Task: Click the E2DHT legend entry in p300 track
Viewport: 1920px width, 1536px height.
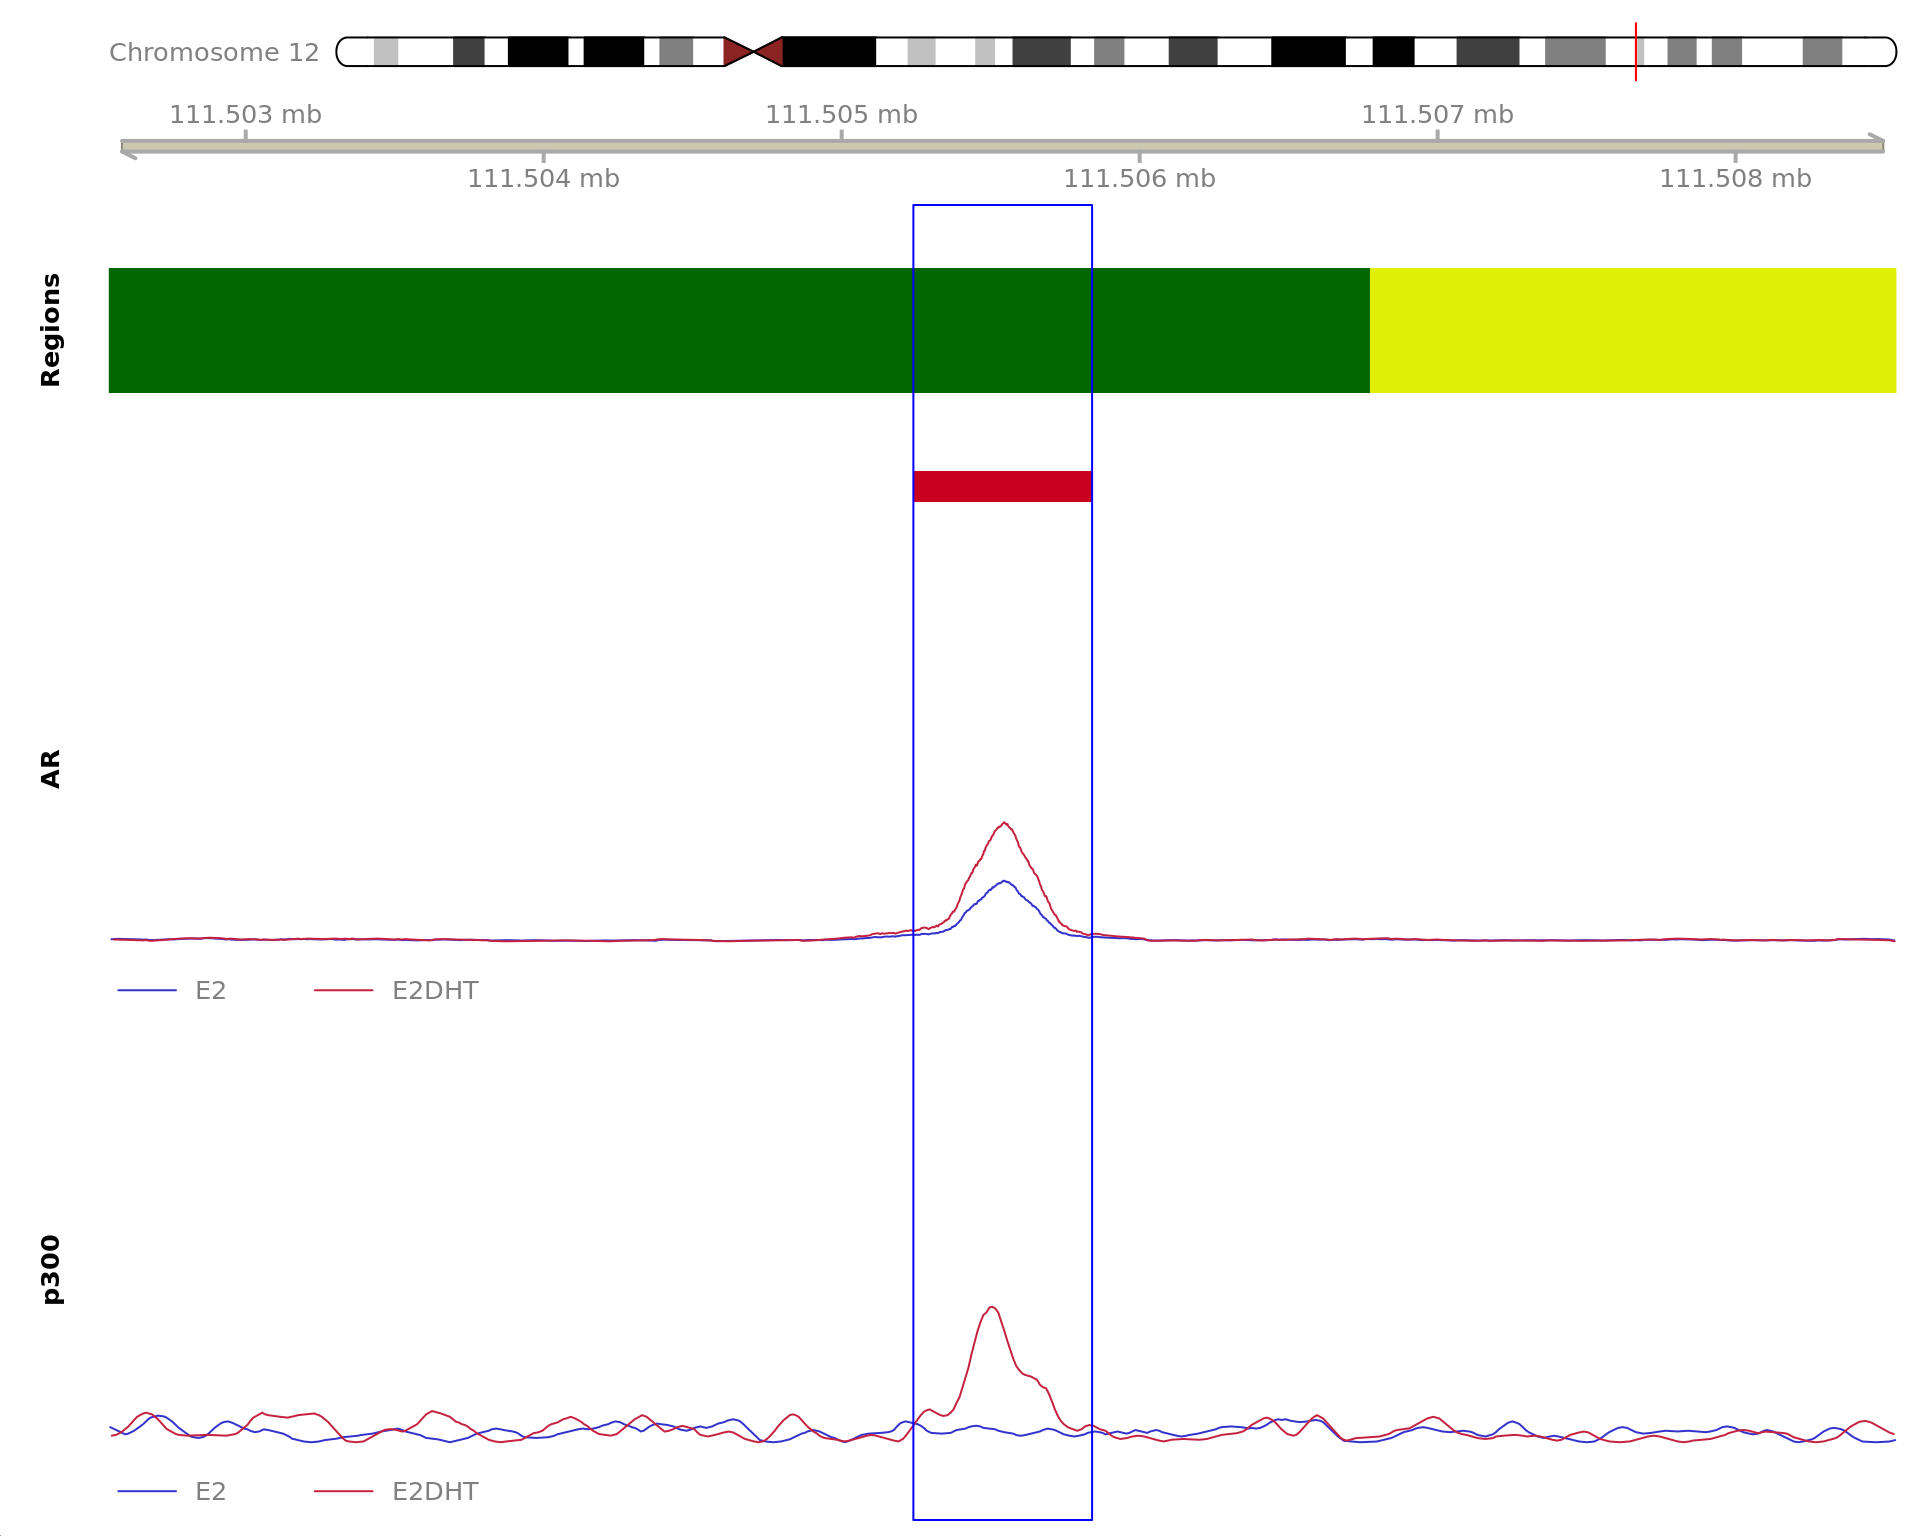Action: click(396, 1491)
